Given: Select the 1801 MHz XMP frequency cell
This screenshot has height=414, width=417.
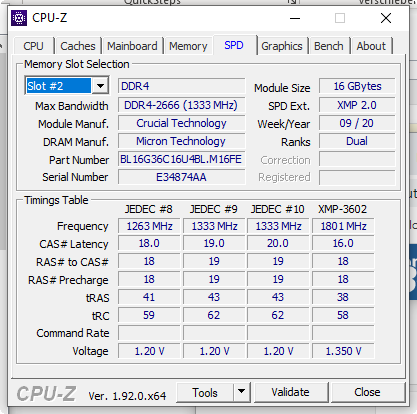Looking at the screenshot, I should tap(343, 226).
